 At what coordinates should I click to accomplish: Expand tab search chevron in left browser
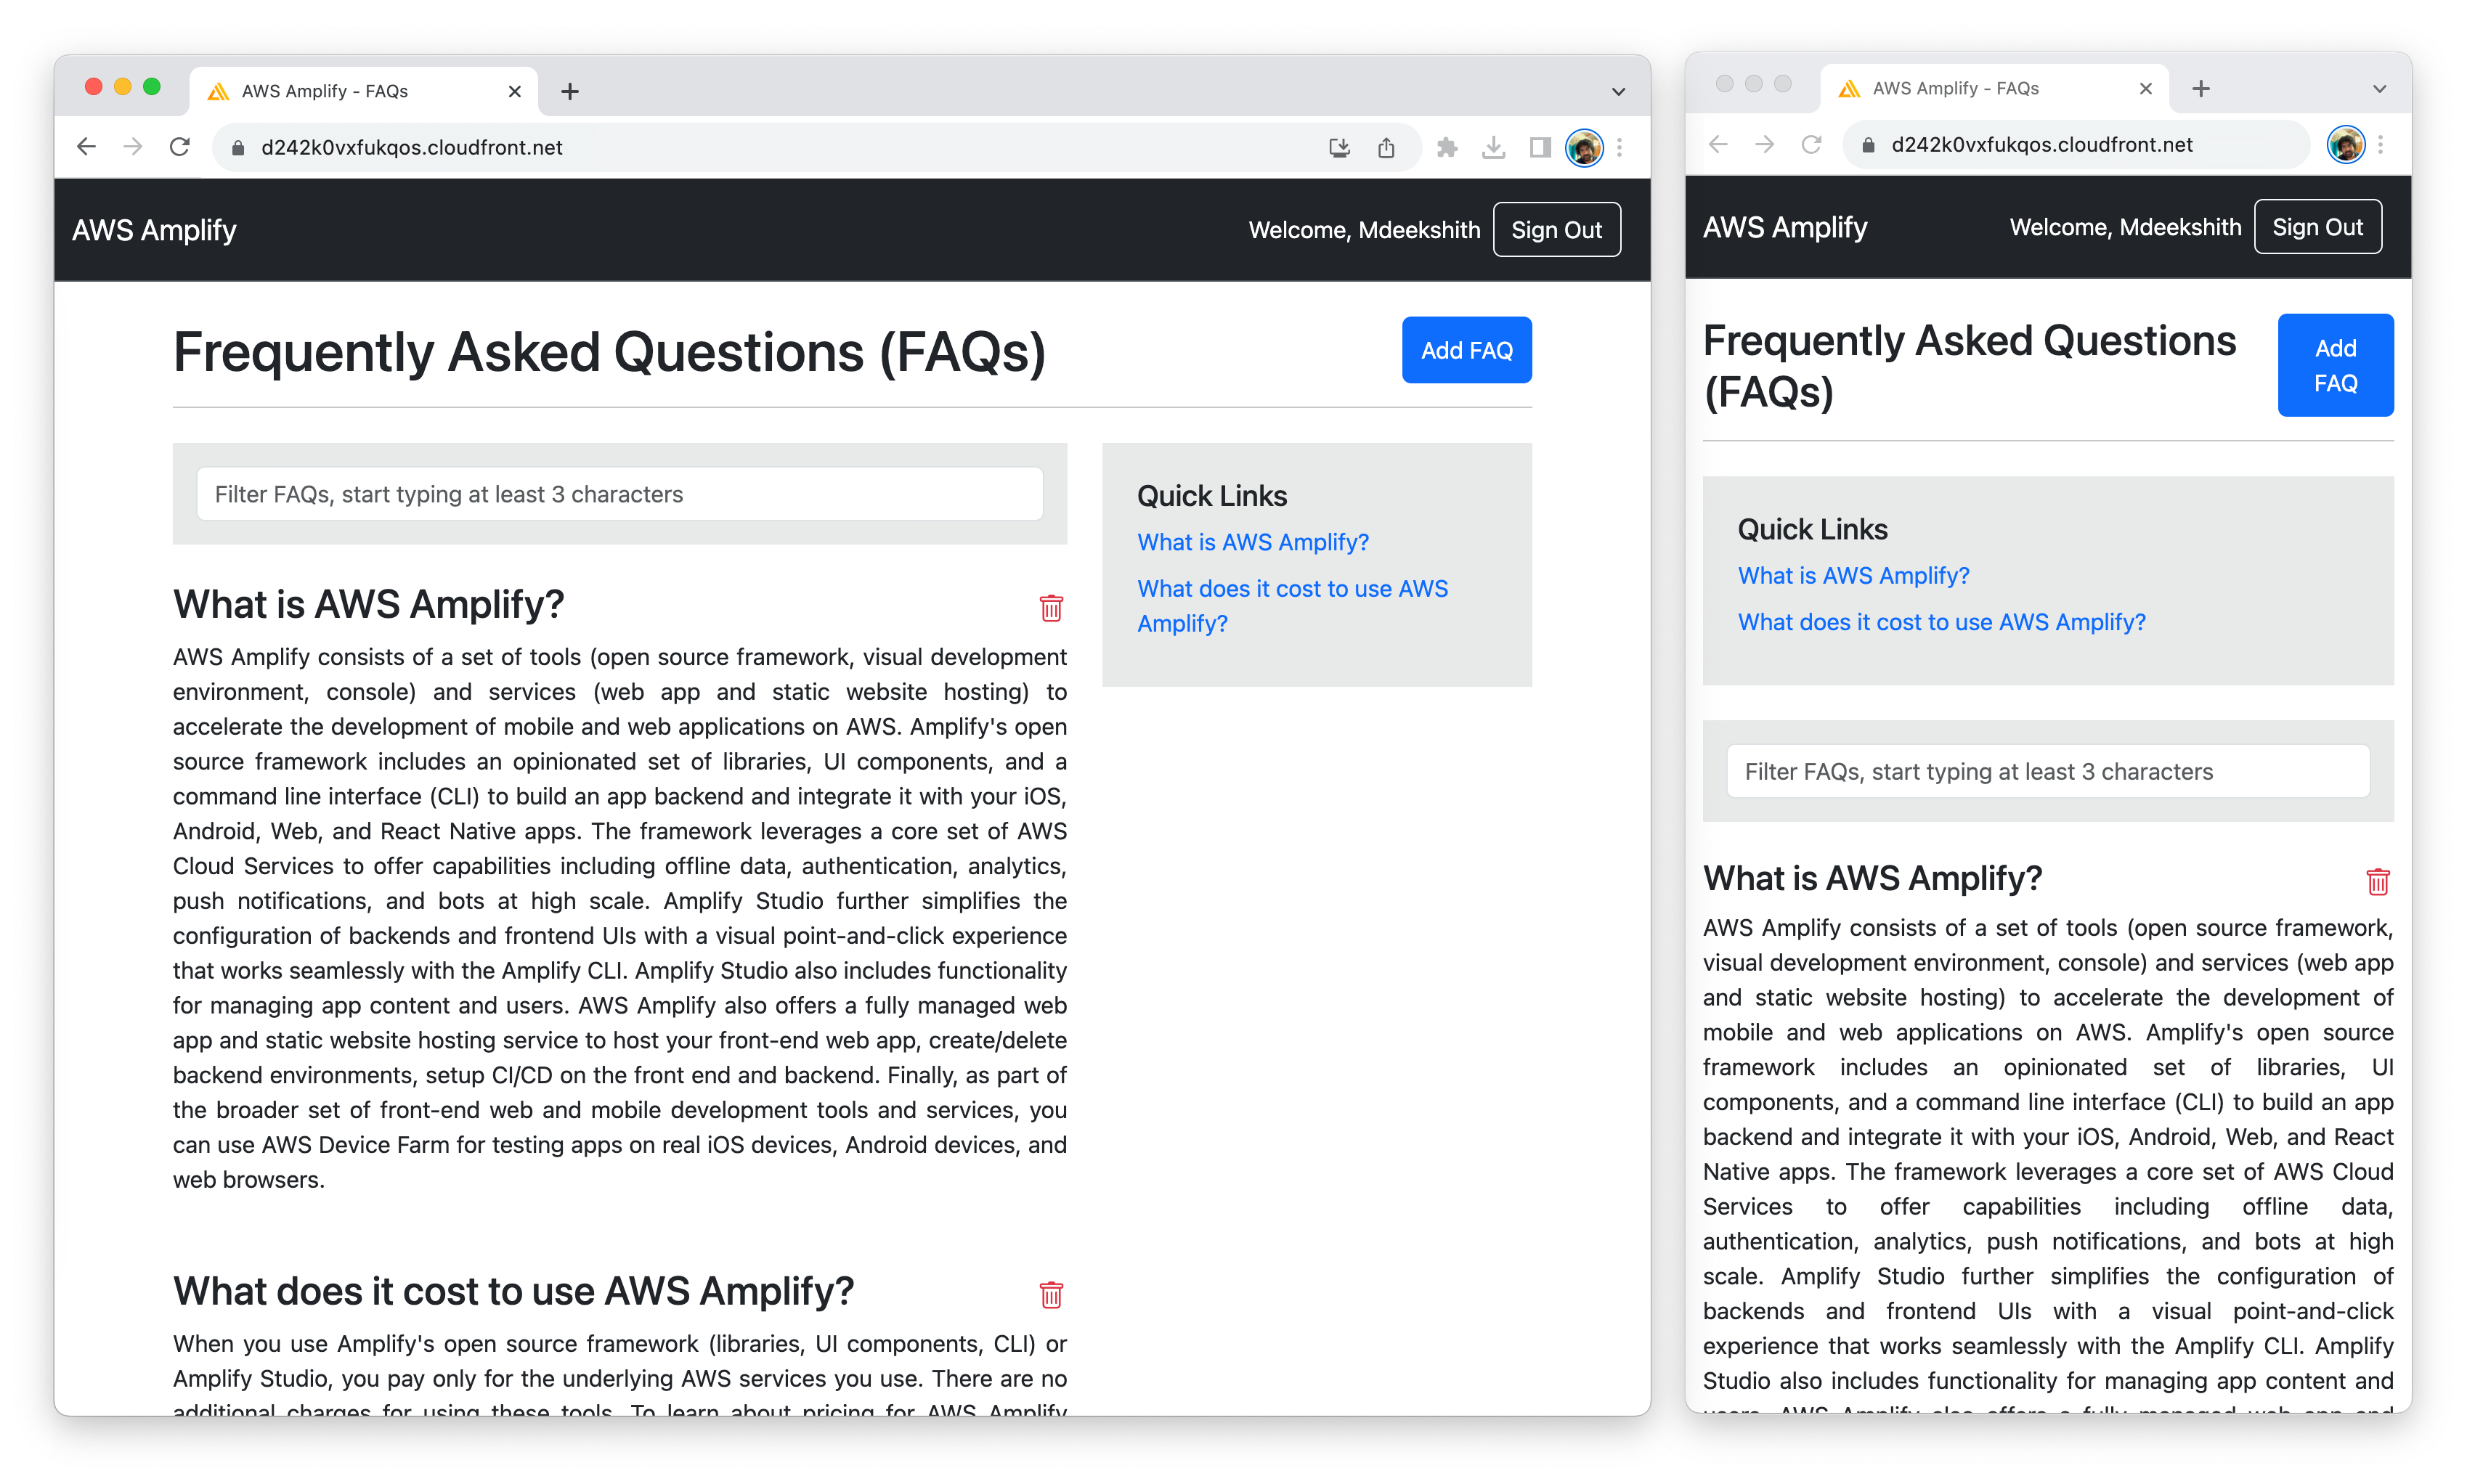point(1617,92)
